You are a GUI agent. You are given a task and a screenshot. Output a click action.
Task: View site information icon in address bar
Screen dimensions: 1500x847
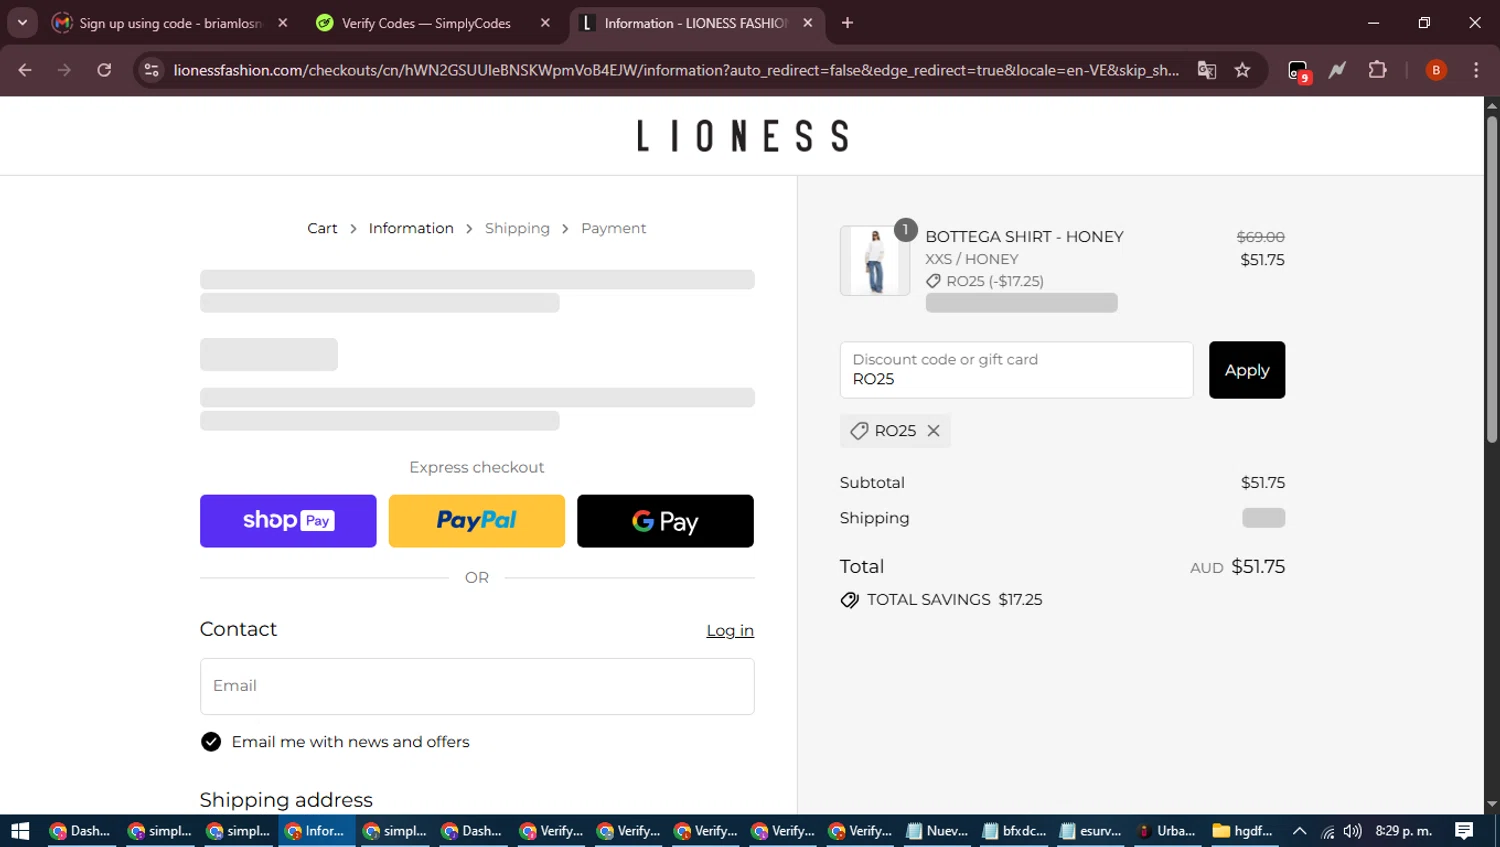pyautogui.click(x=151, y=70)
